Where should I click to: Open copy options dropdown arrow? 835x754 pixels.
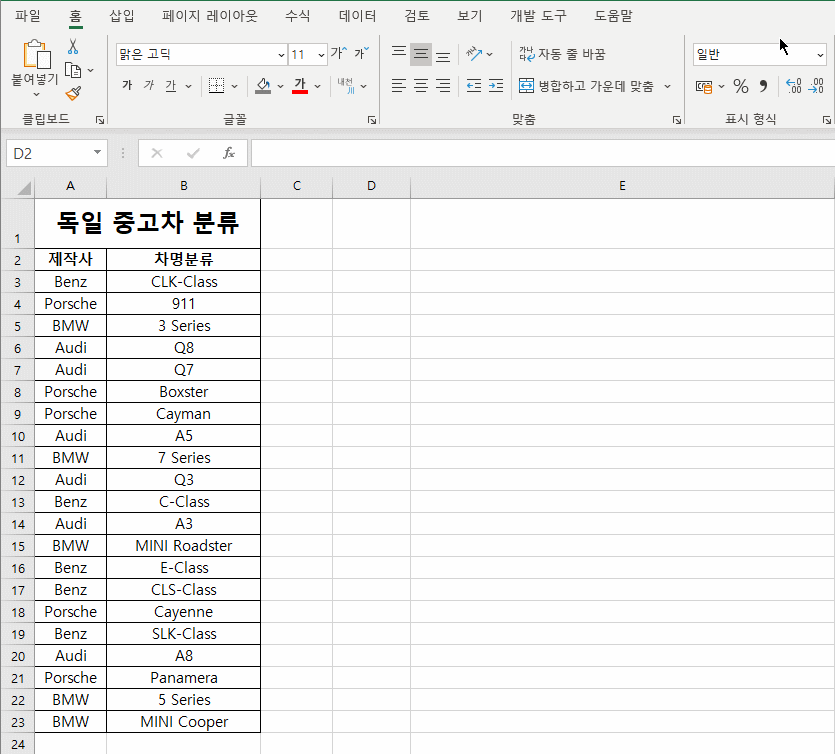click(x=91, y=70)
